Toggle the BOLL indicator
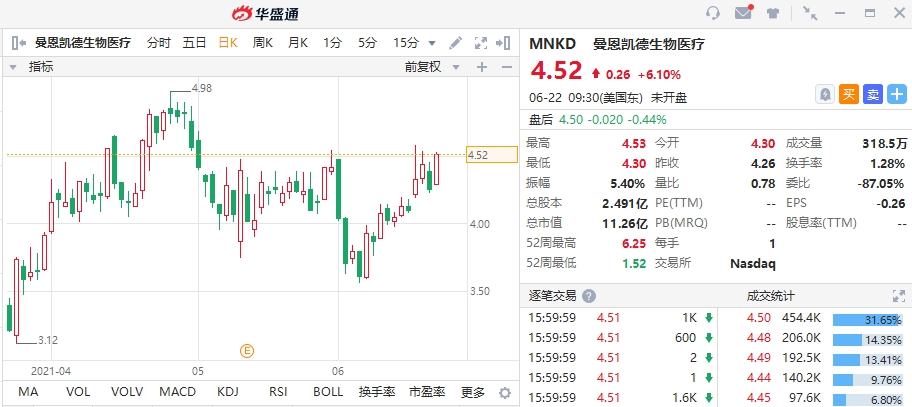Screen dimensions: 912x407 328,392
